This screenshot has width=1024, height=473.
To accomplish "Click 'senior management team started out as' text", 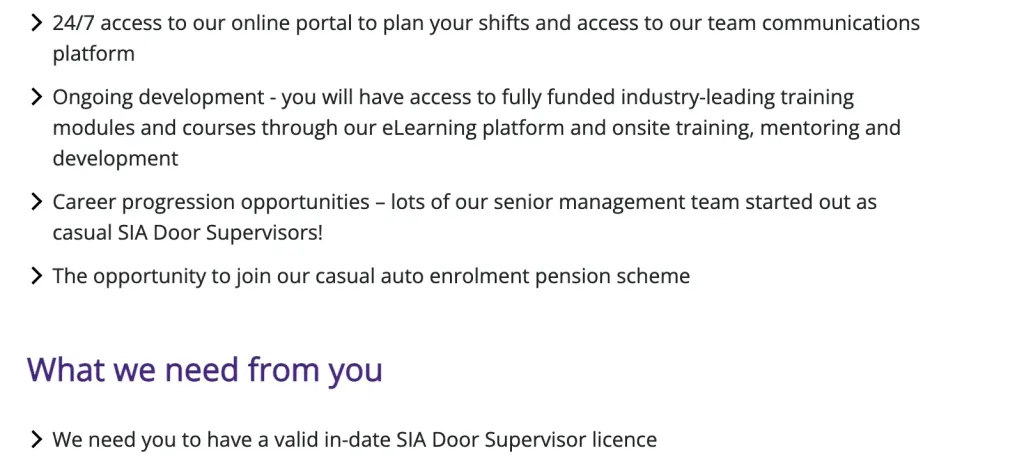I will 685,202.
